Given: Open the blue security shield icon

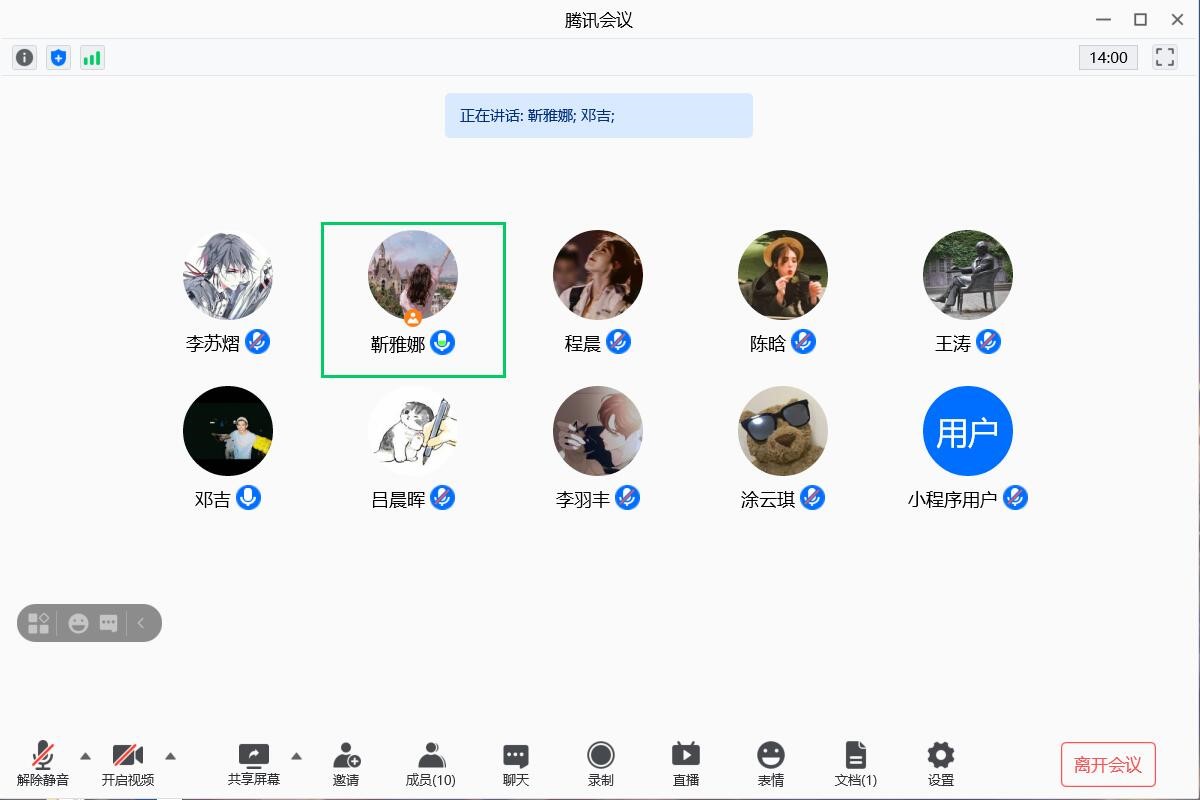Looking at the screenshot, I should click(x=58, y=58).
